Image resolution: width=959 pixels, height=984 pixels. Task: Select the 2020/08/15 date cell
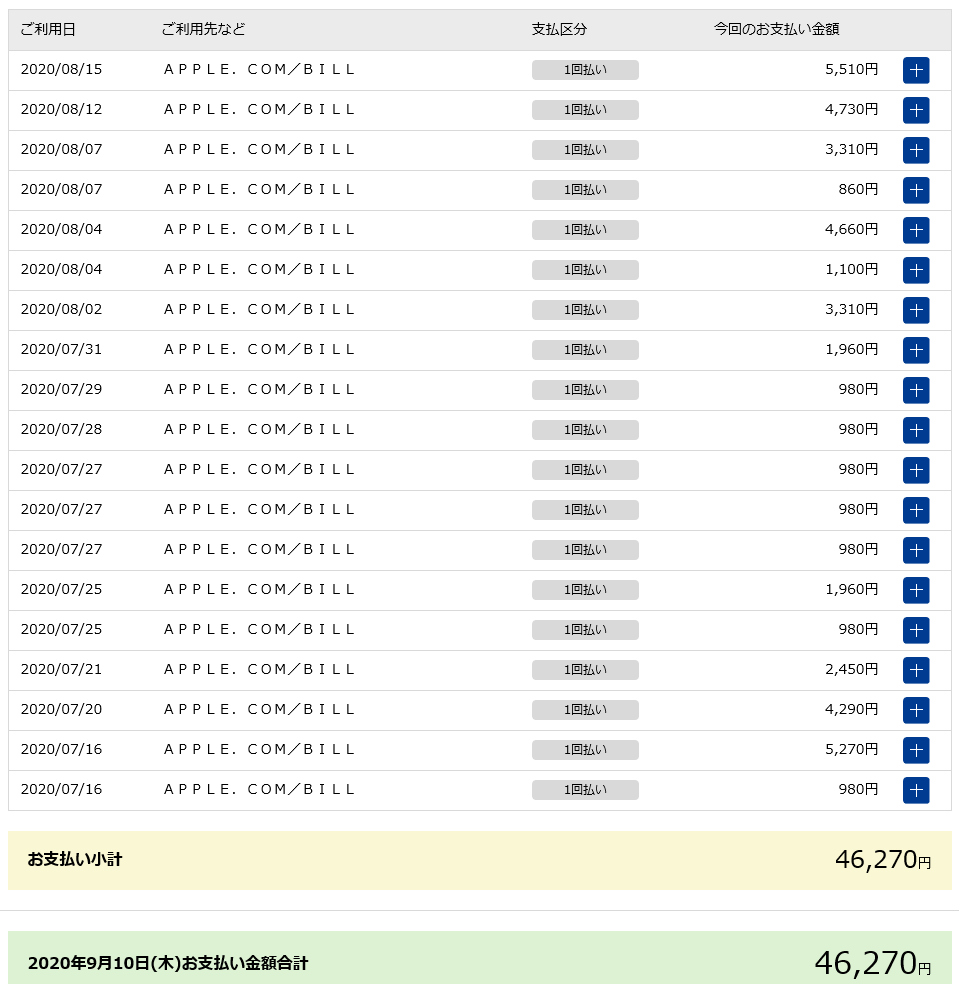point(62,70)
